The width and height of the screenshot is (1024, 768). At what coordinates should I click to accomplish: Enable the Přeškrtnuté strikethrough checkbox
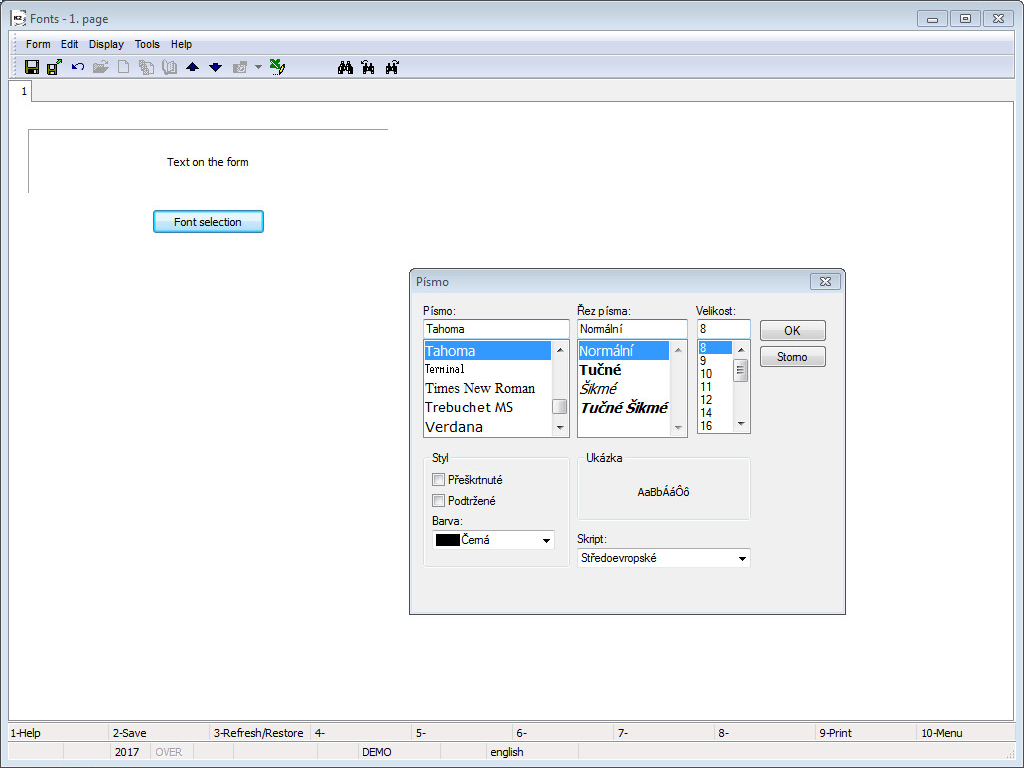tap(439, 479)
